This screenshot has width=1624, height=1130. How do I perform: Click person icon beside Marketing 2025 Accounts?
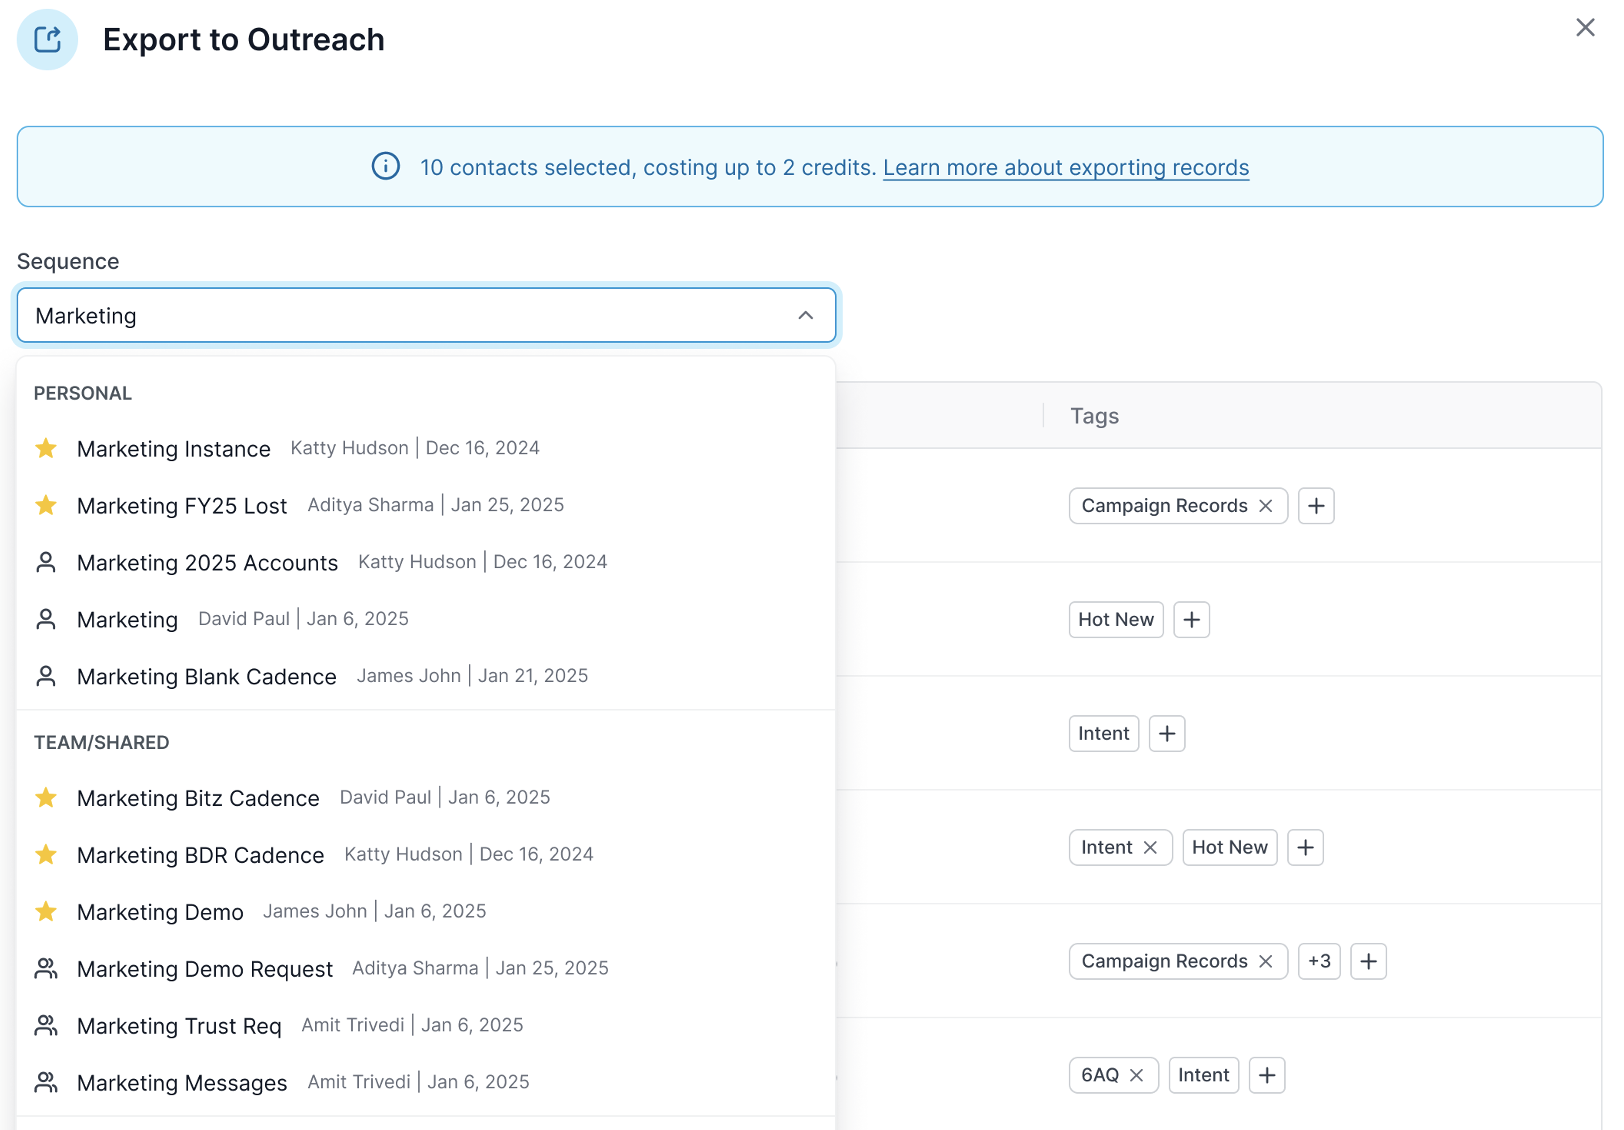(46, 562)
